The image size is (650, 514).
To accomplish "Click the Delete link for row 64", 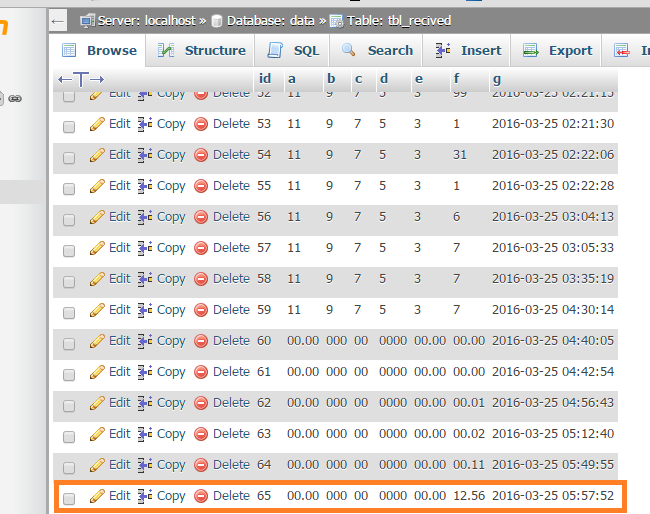I will point(231,465).
